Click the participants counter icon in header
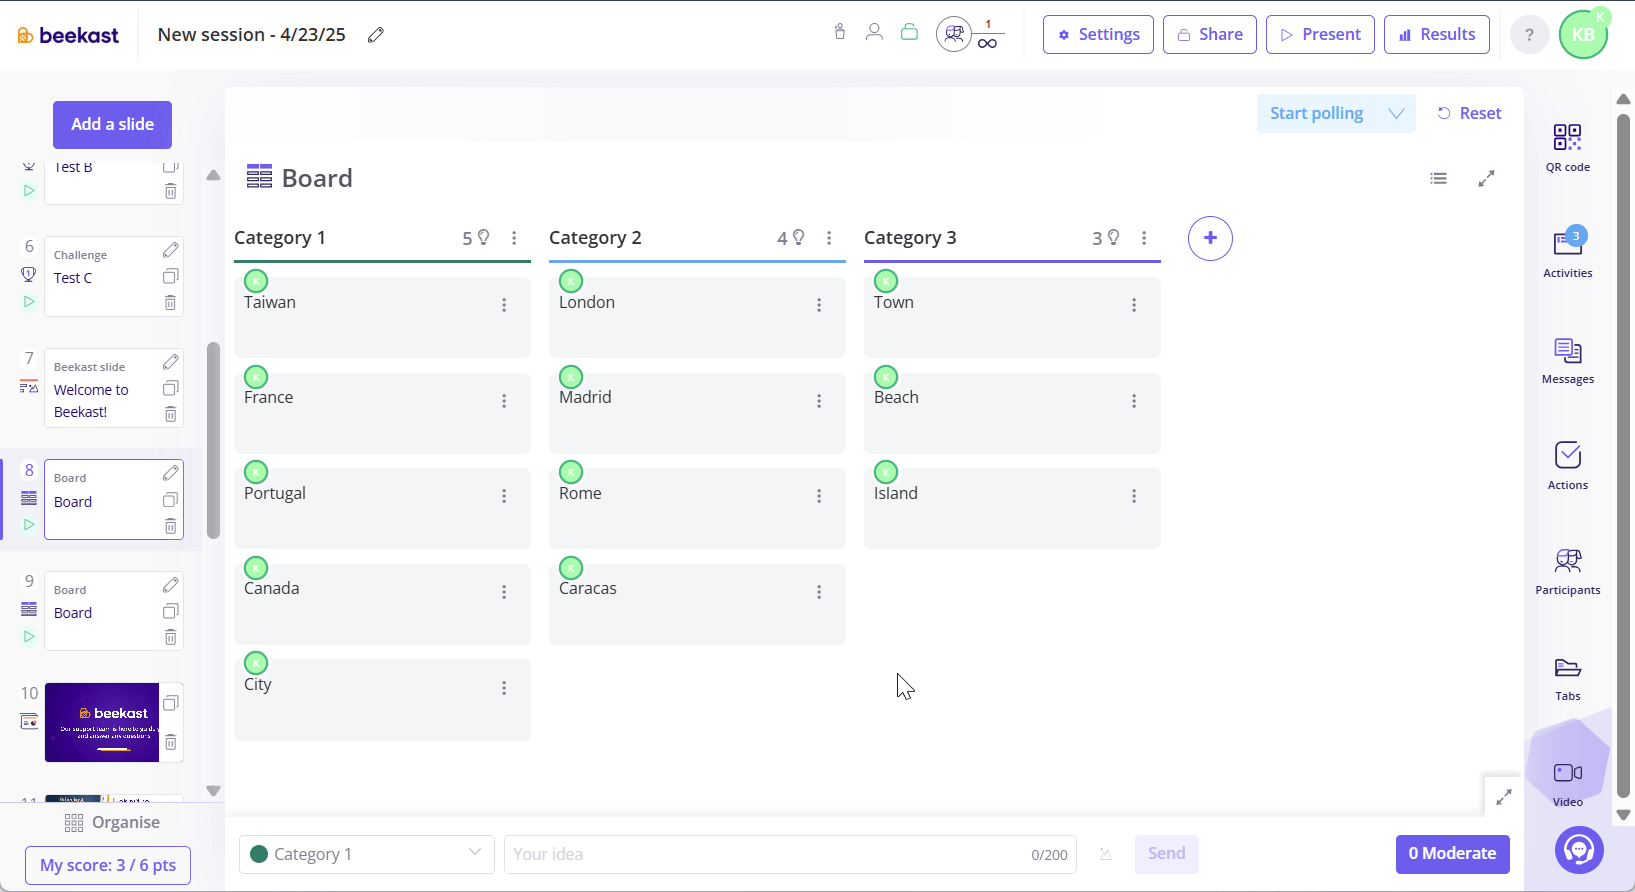The height and width of the screenshot is (892, 1635). pyautogui.click(x=954, y=34)
